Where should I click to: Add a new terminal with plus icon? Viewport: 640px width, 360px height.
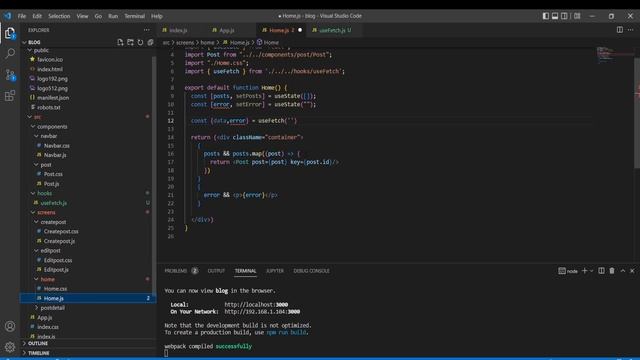(x=584, y=271)
